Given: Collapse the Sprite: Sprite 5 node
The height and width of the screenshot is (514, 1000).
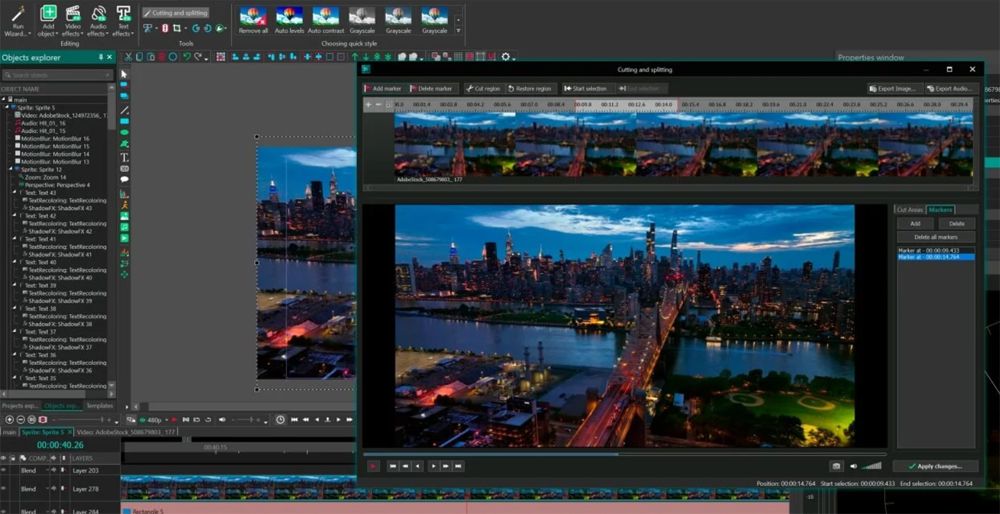Looking at the screenshot, I should point(8,107).
